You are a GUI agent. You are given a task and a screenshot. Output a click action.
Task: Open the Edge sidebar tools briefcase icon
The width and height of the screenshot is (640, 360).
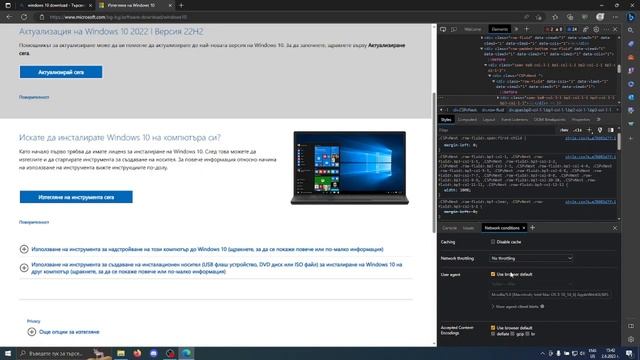point(631,57)
